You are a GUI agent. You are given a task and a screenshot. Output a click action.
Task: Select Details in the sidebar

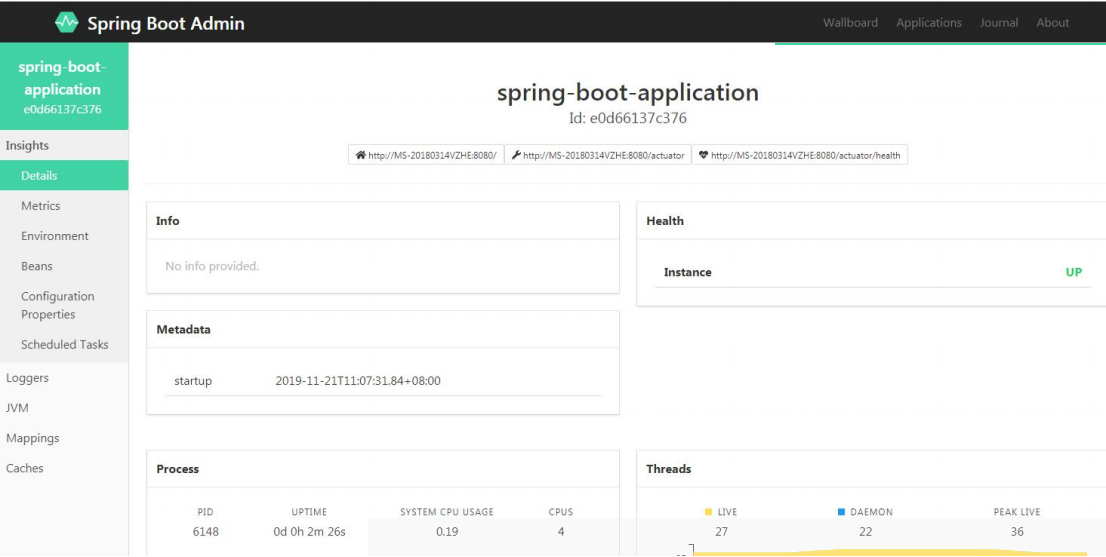point(64,176)
